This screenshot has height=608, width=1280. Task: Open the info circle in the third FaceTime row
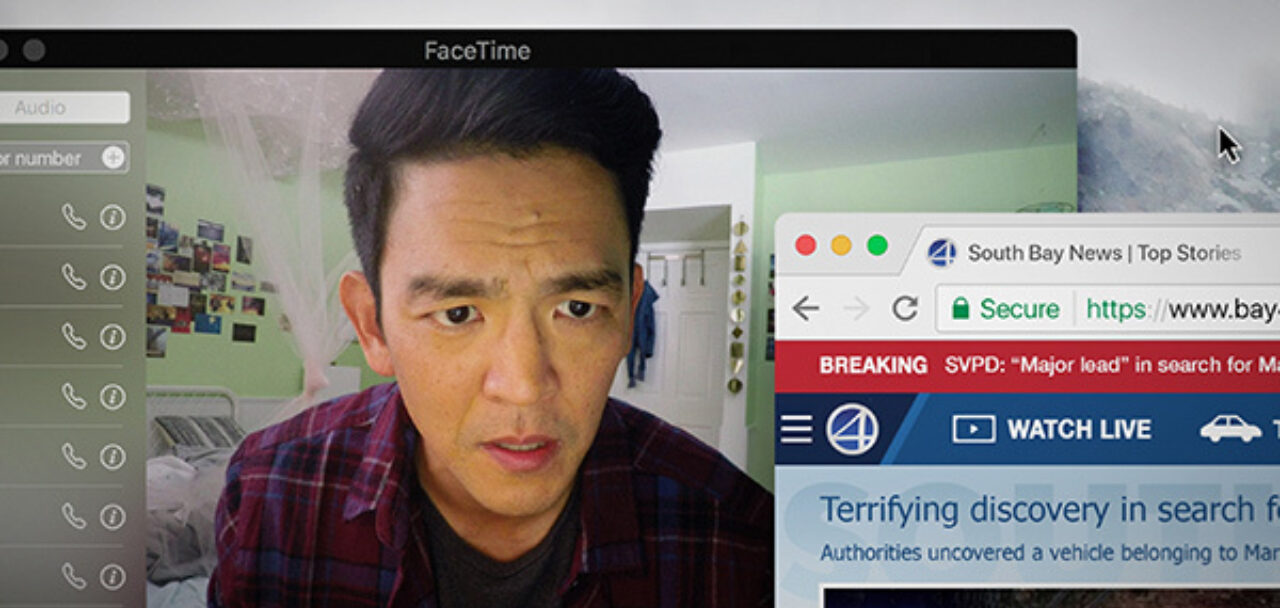point(112,337)
